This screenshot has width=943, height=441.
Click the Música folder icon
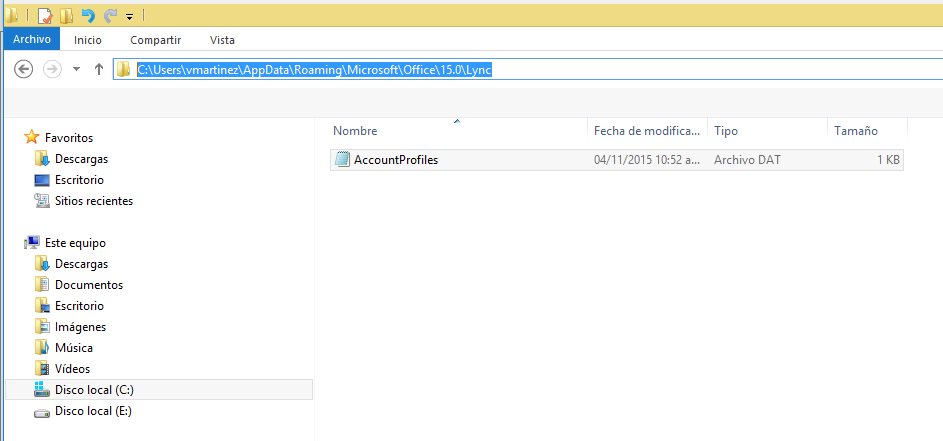pos(42,348)
